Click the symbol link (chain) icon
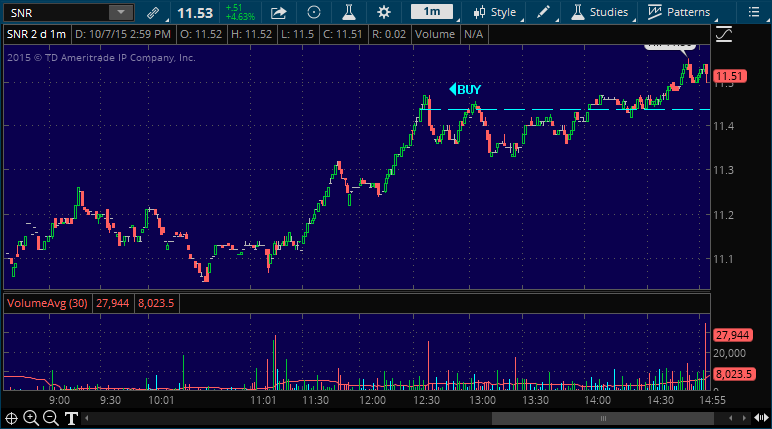 [152, 13]
